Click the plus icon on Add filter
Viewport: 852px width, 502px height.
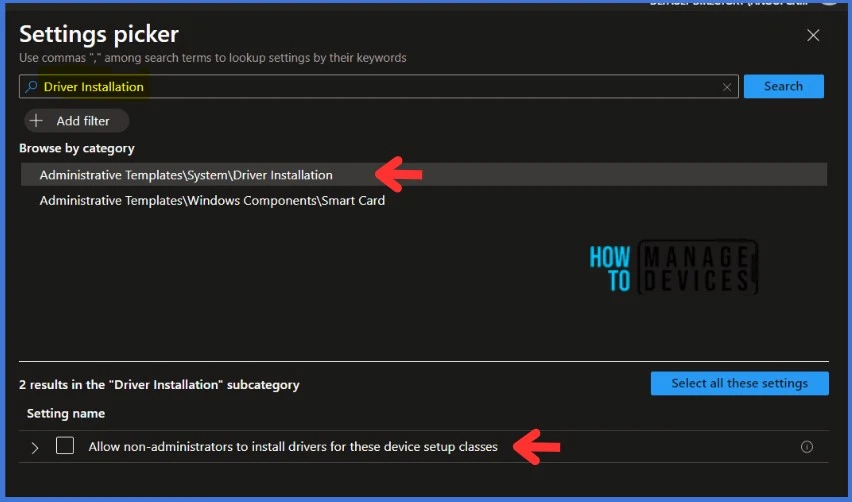click(36, 121)
